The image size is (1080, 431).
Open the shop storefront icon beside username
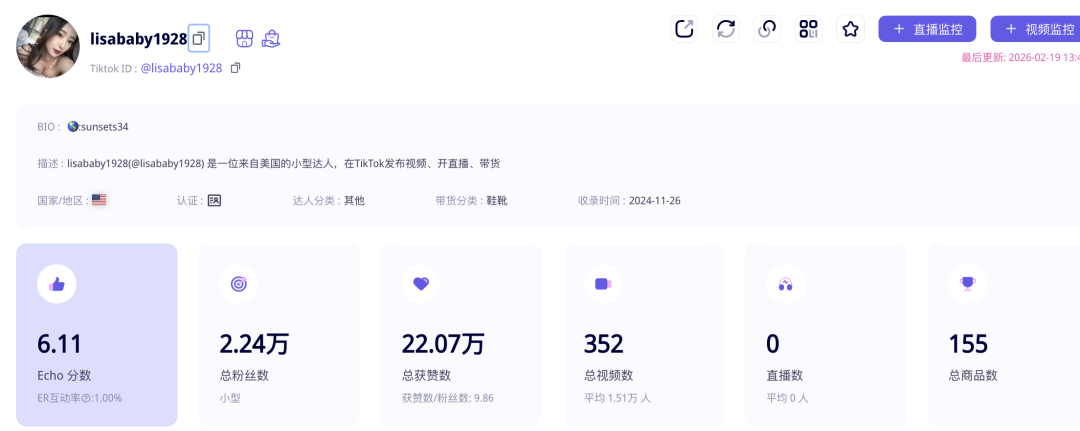tap(245, 39)
